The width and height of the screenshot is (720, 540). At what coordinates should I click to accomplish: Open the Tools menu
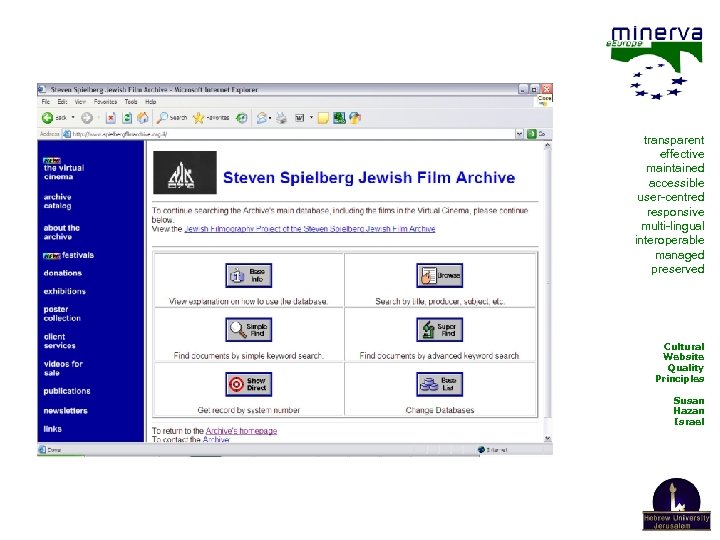click(131, 102)
